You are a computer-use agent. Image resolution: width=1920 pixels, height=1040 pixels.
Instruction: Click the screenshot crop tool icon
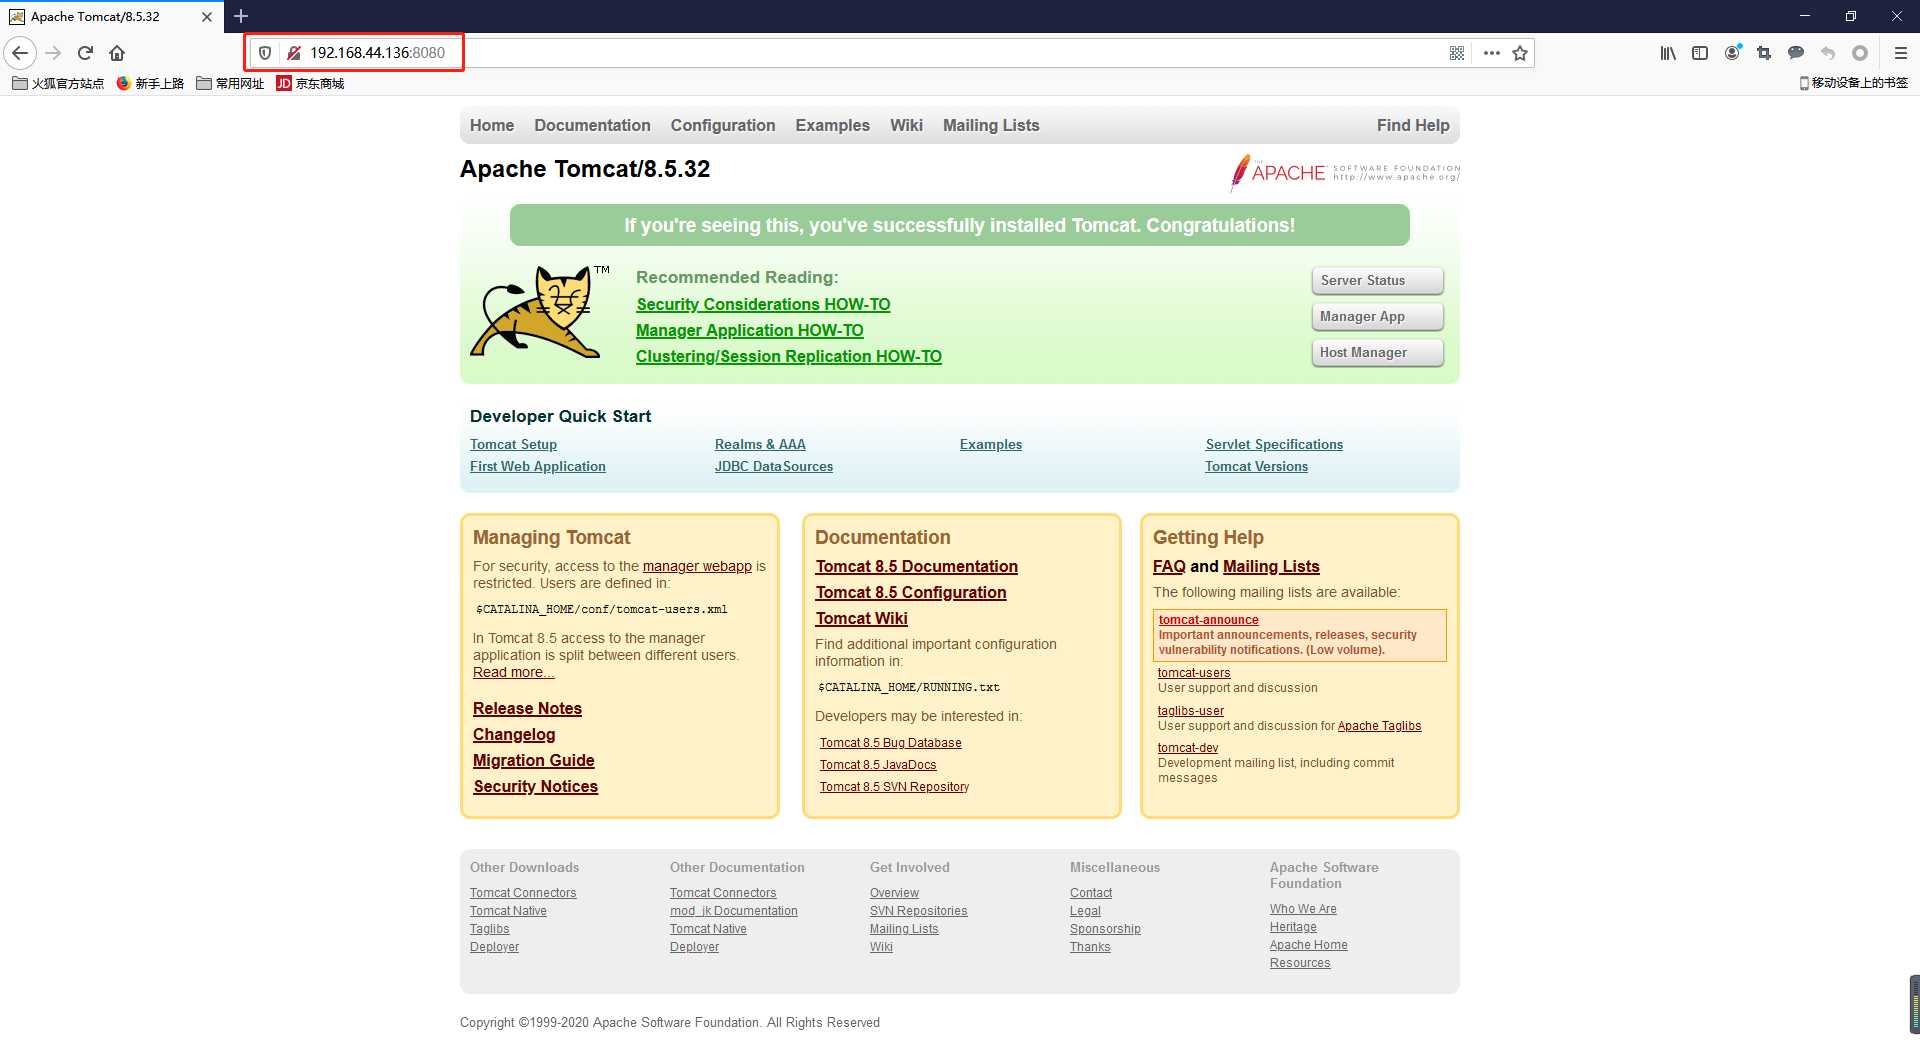click(1764, 53)
